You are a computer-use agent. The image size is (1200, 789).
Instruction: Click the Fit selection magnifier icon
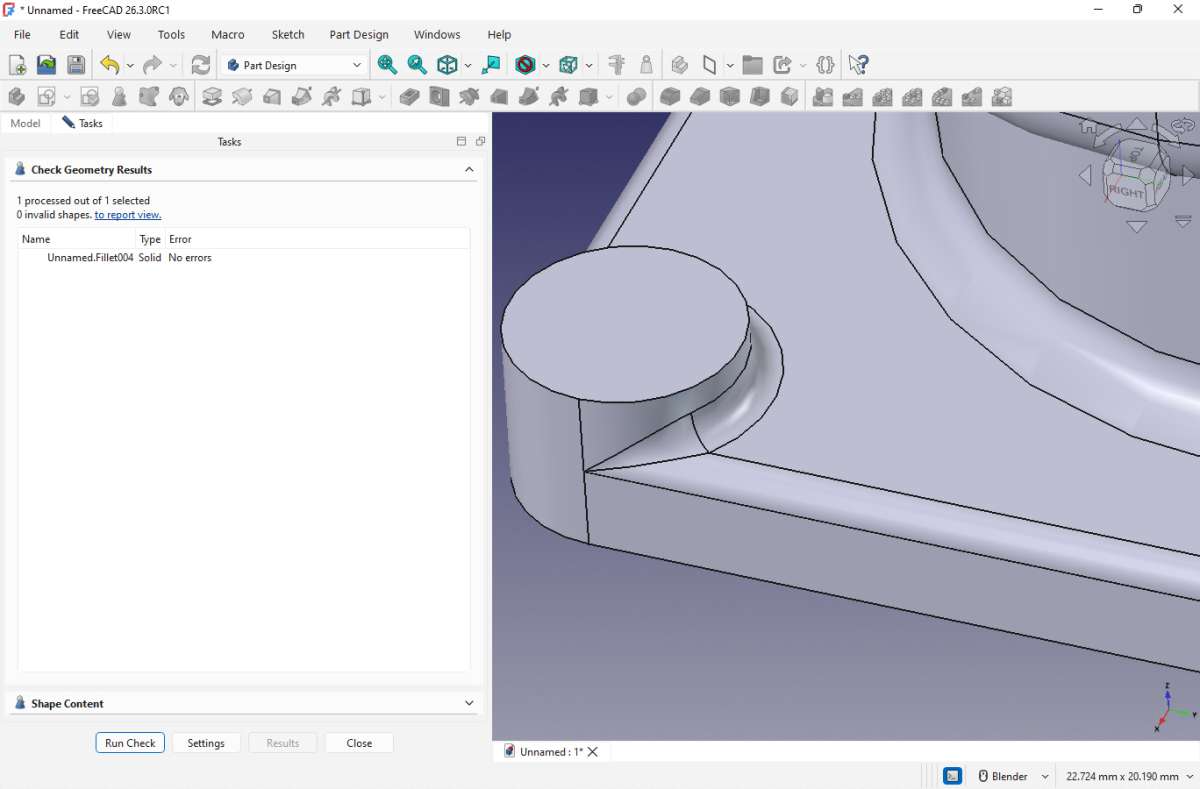tap(417, 65)
